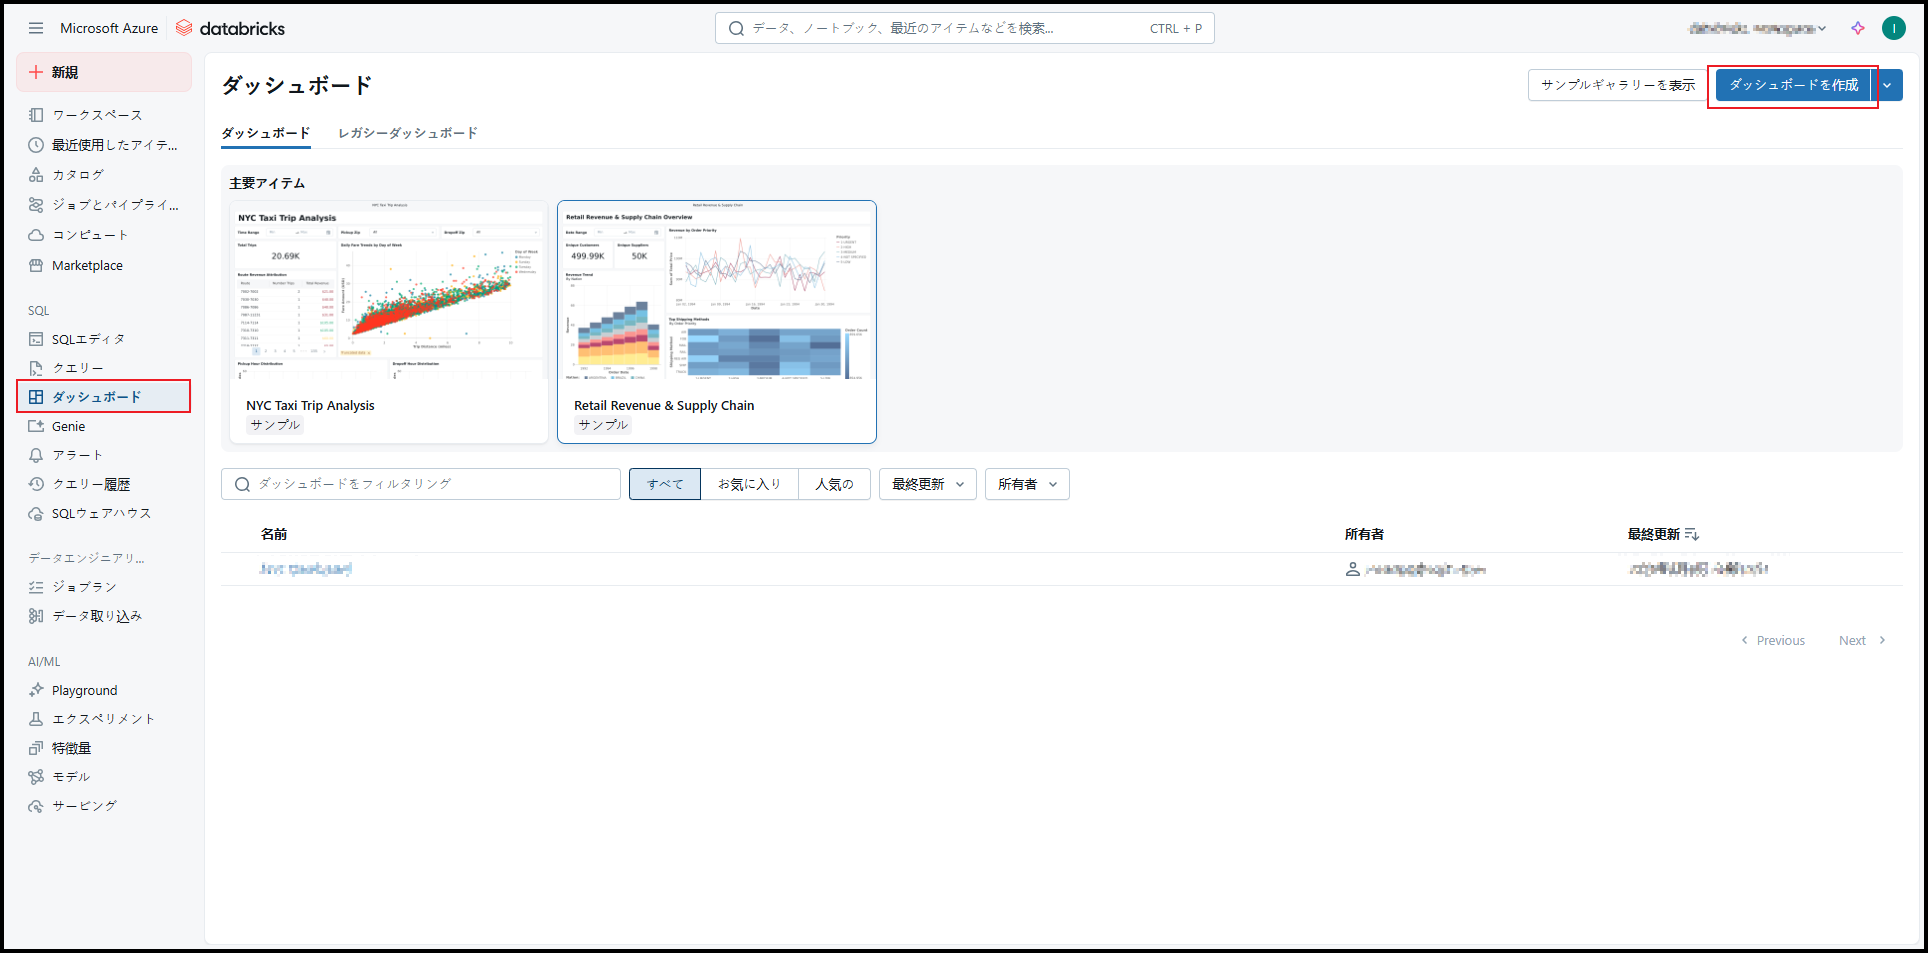Click the Microsoft Azure label

[x=109, y=28]
